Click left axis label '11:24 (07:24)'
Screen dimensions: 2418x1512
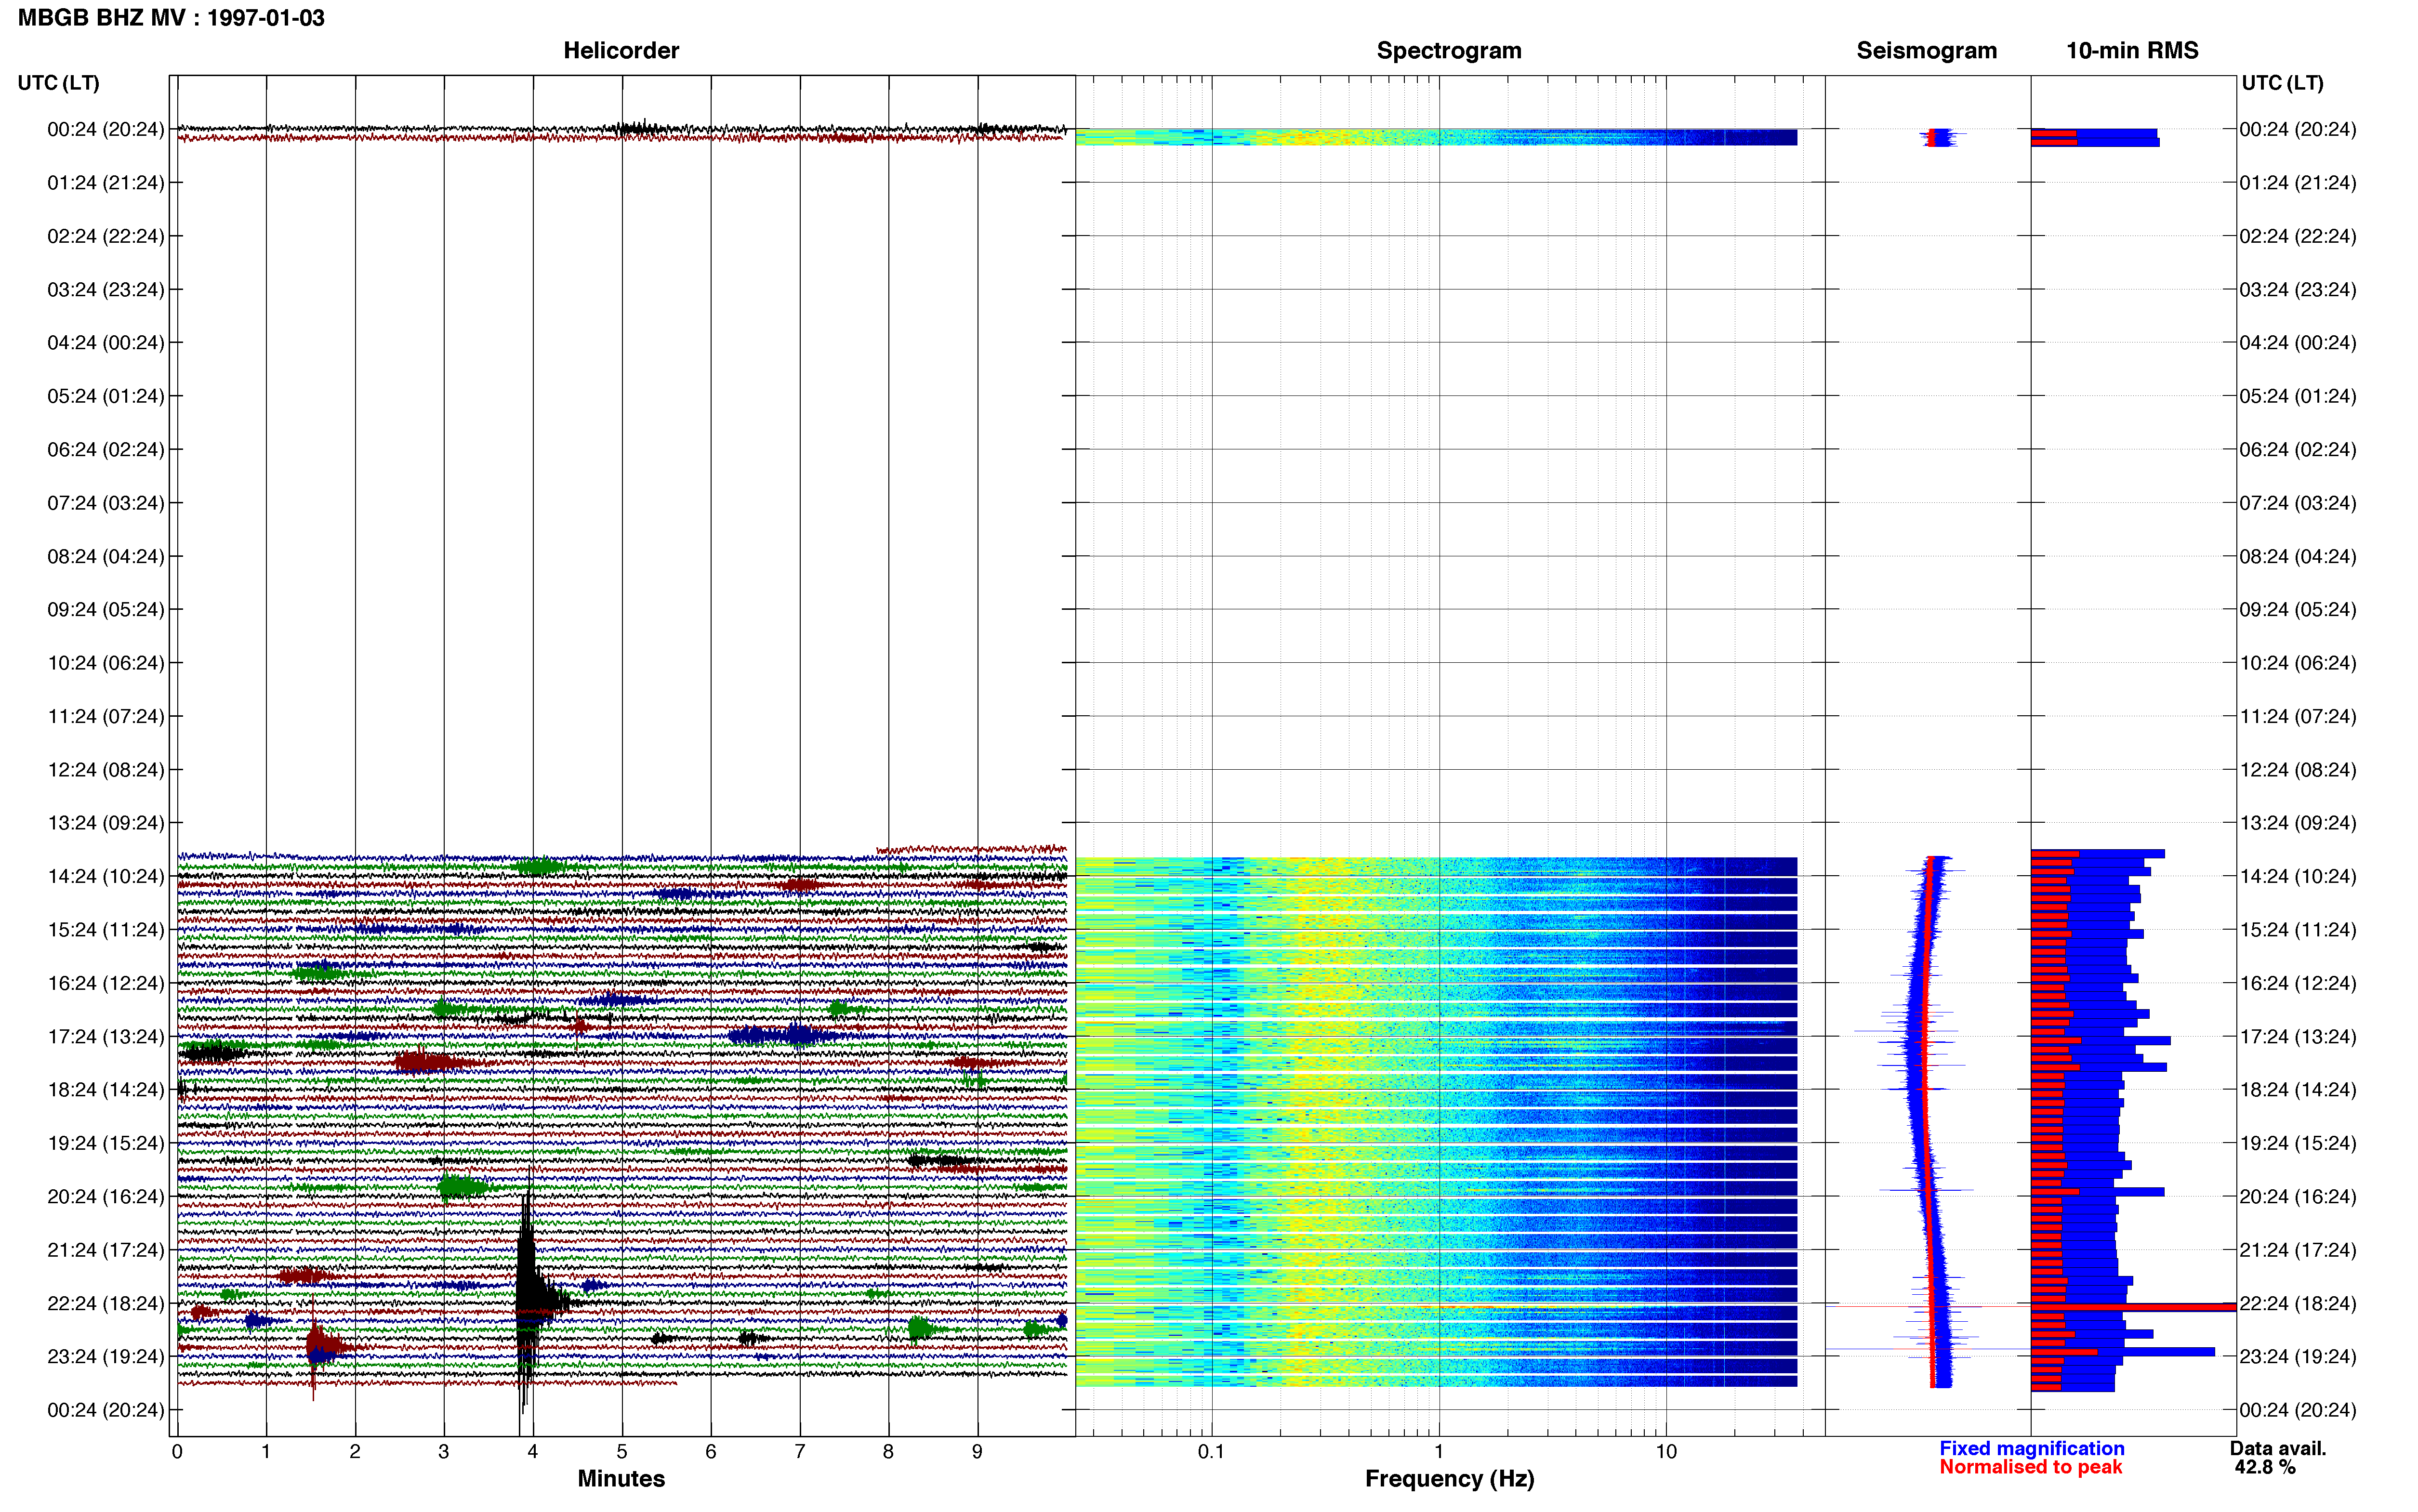(106, 716)
